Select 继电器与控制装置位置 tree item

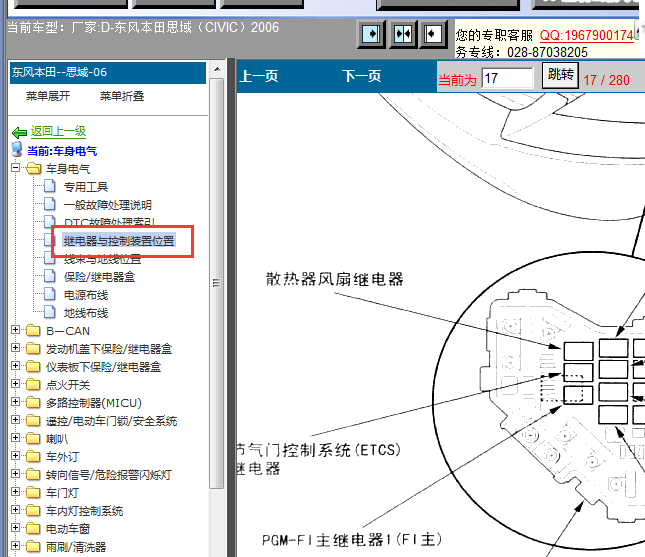coord(119,241)
